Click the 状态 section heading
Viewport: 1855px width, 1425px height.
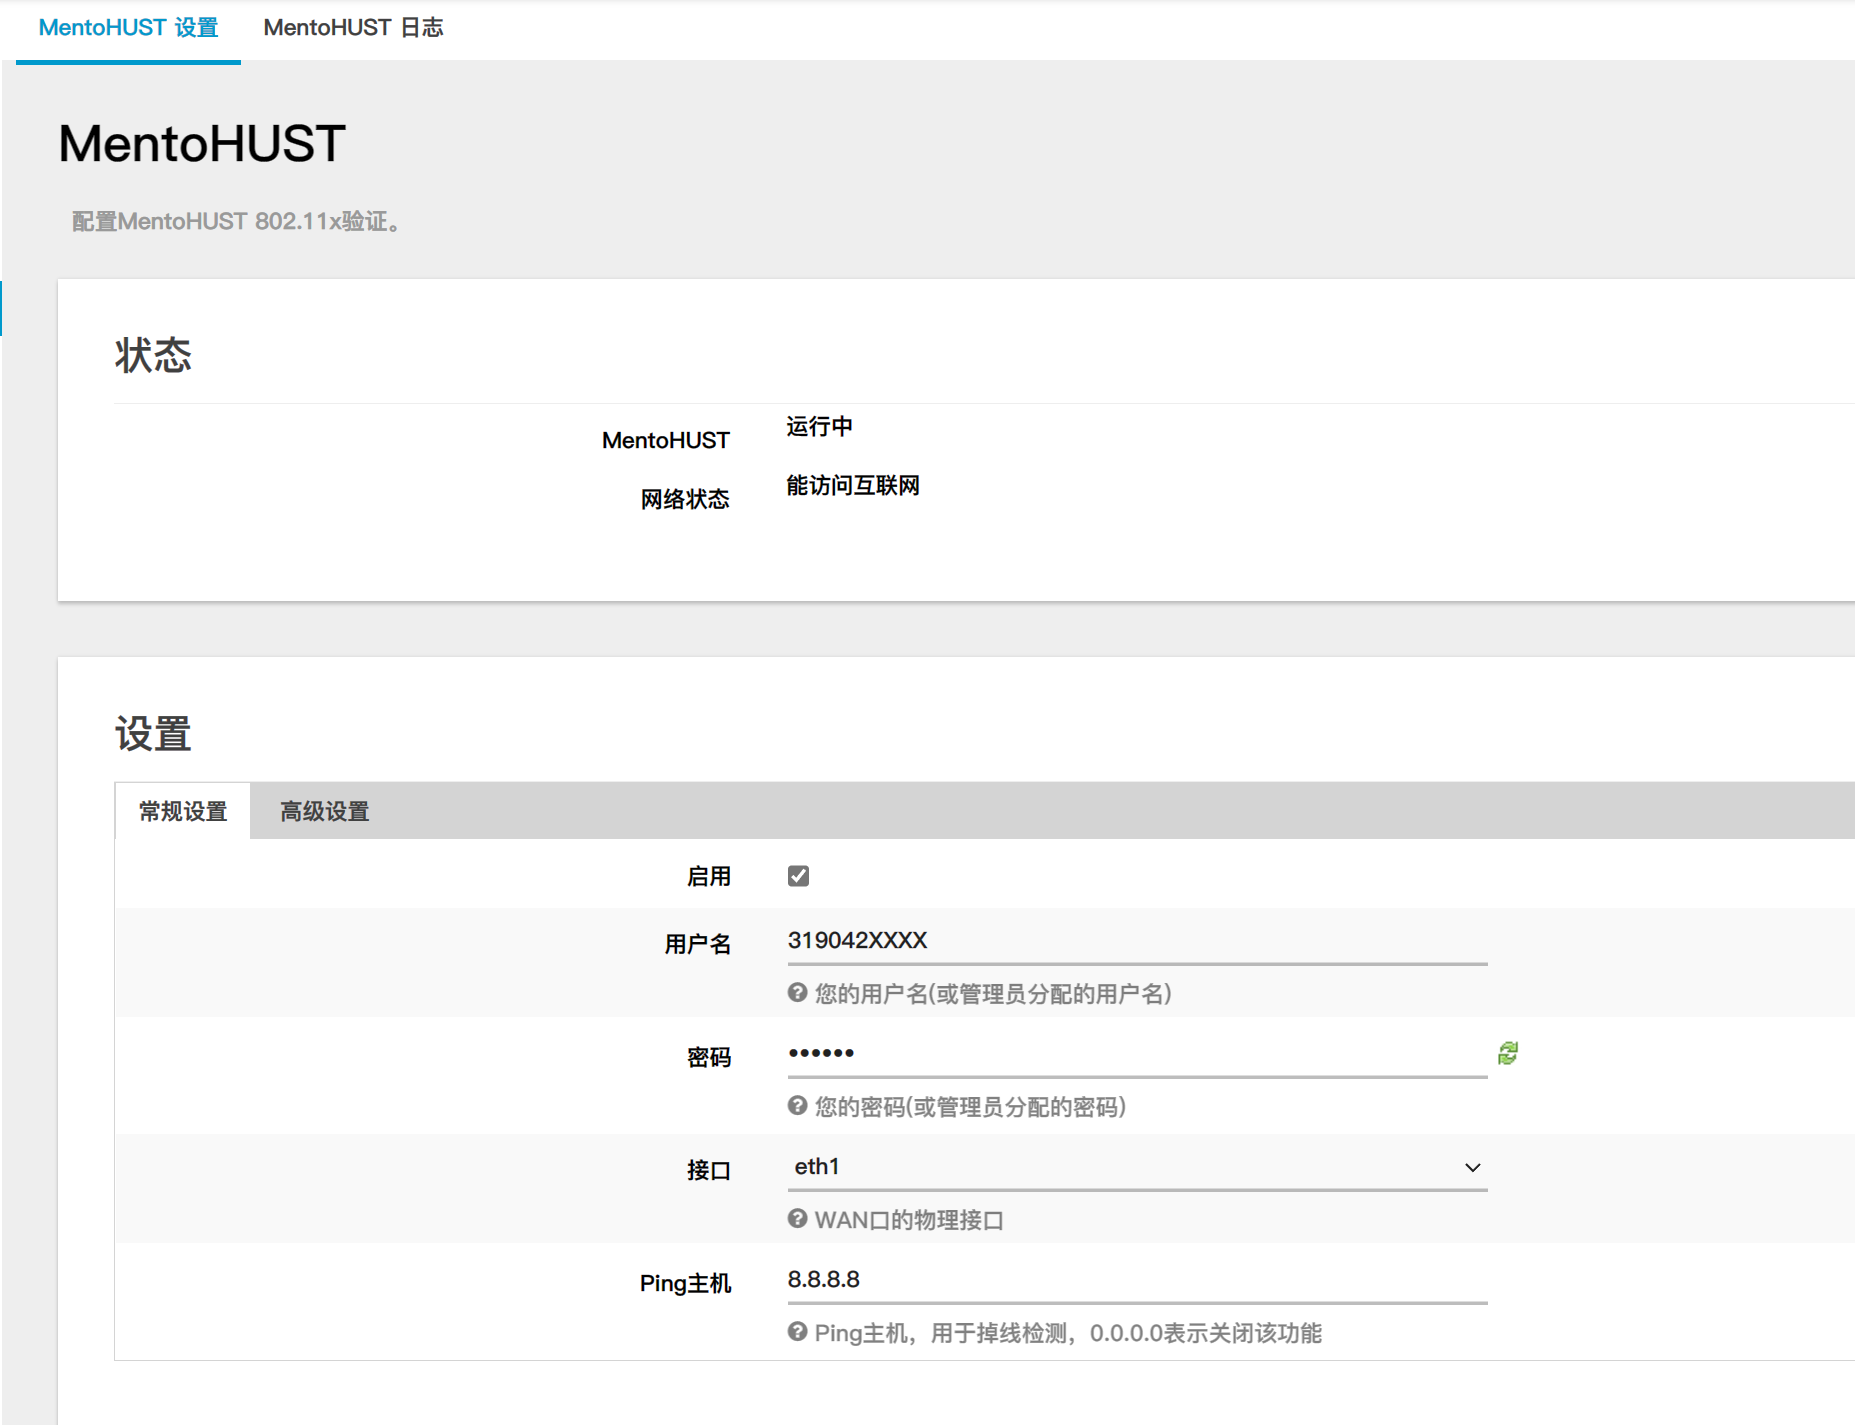[153, 356]
